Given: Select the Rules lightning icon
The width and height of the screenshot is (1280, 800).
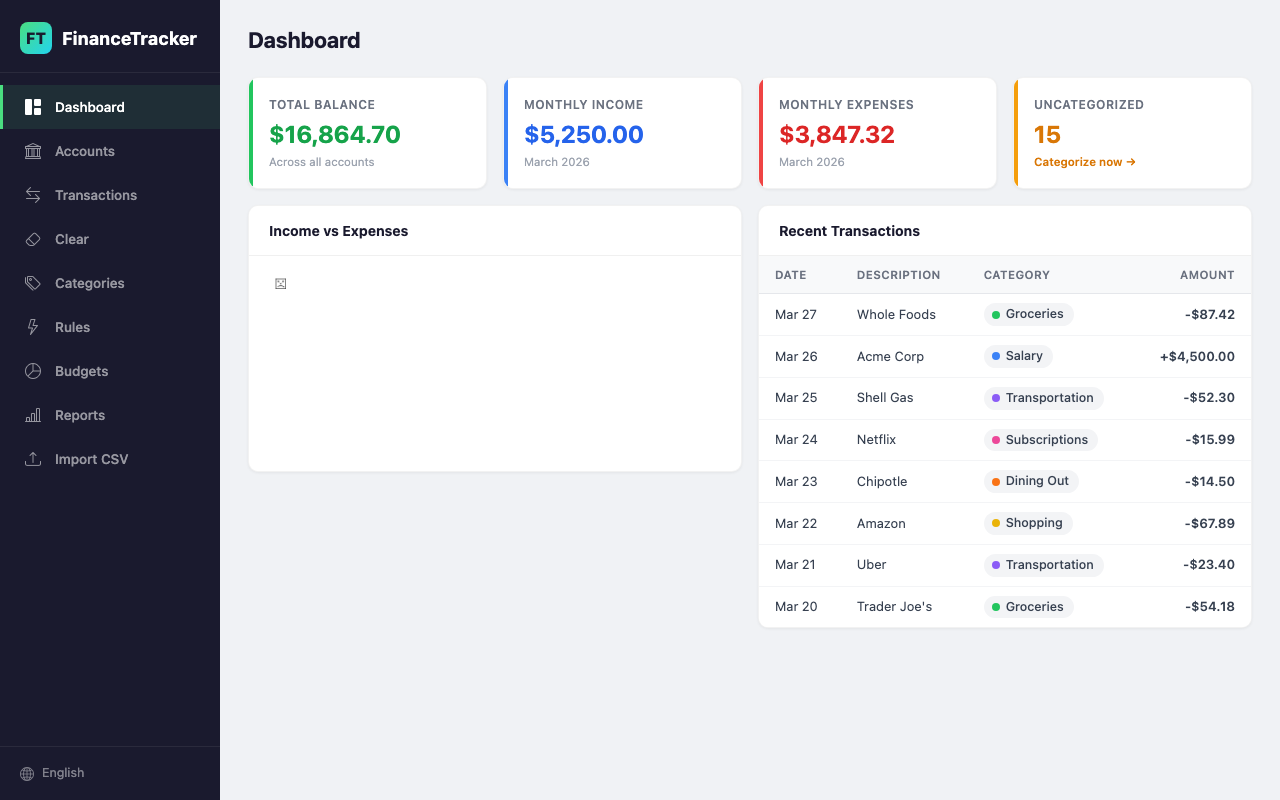Looking at the screenshot, I should tap(33, 327).
